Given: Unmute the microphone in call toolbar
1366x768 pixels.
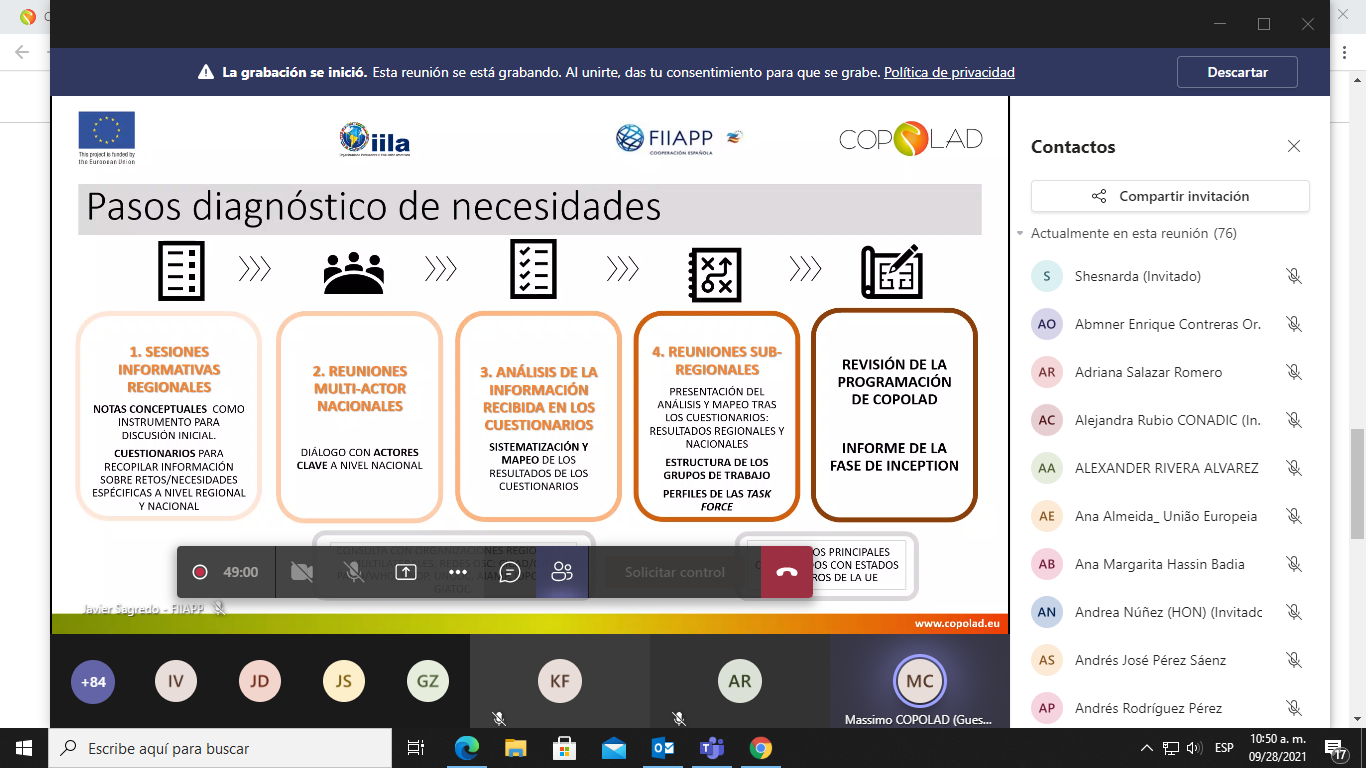Looking at the screenshot, I should (x=353, y=572).
